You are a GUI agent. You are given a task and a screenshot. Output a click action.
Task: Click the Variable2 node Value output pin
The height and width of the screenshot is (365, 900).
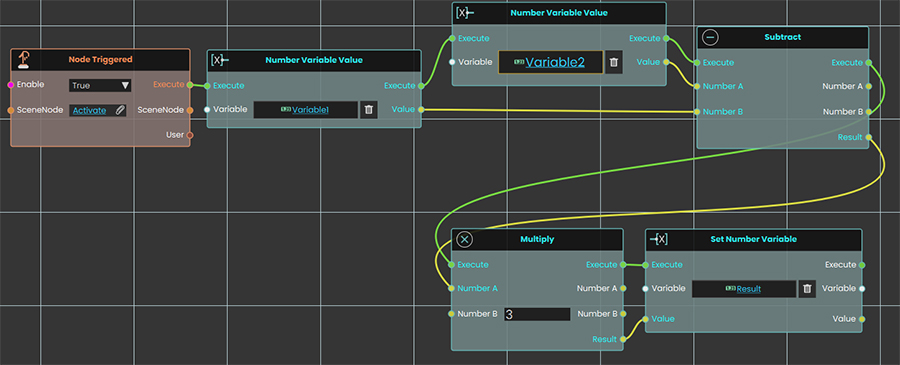[666, 61]
